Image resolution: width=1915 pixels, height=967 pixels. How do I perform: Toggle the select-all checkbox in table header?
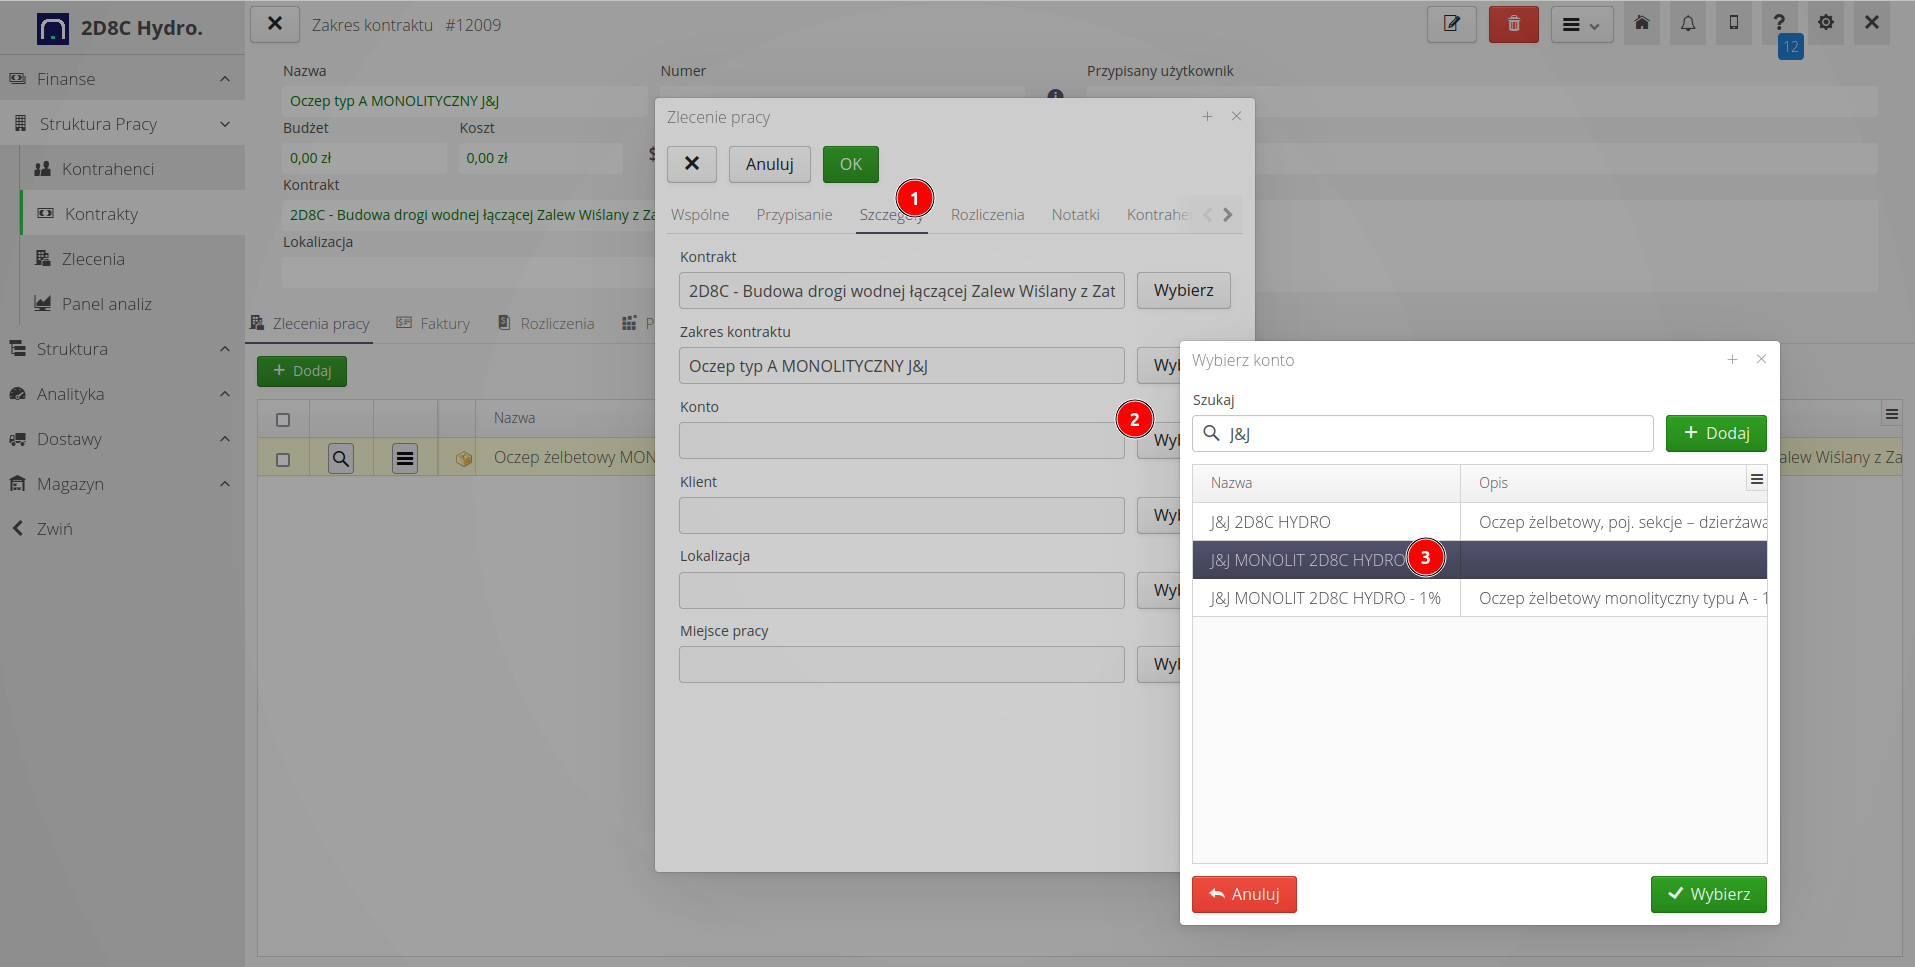point(283,420)
